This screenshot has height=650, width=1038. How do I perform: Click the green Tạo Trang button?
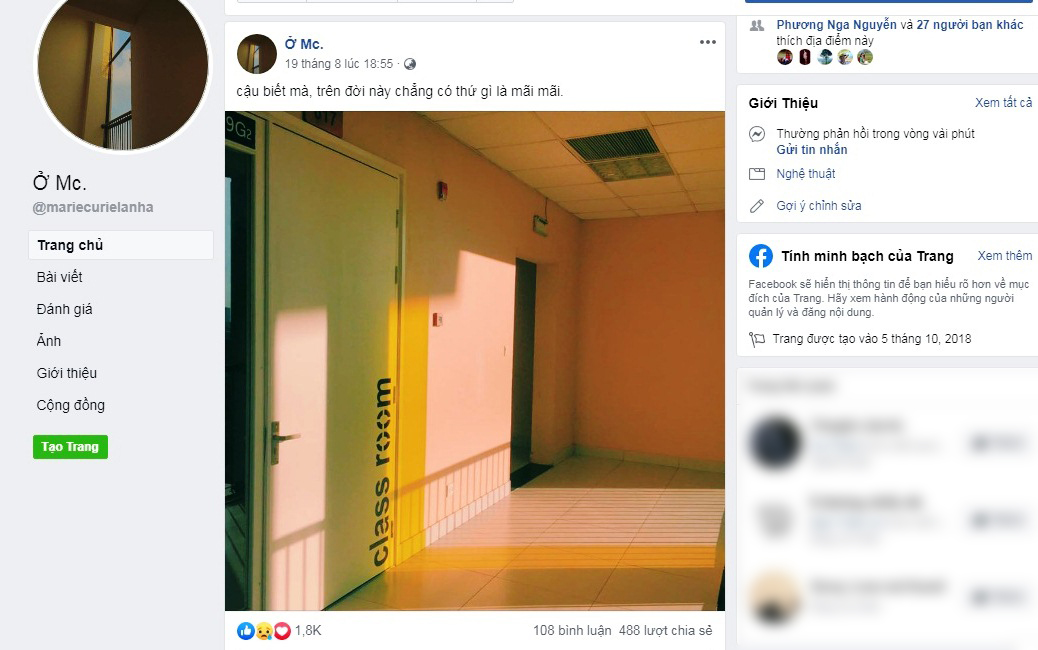(70, 447)
